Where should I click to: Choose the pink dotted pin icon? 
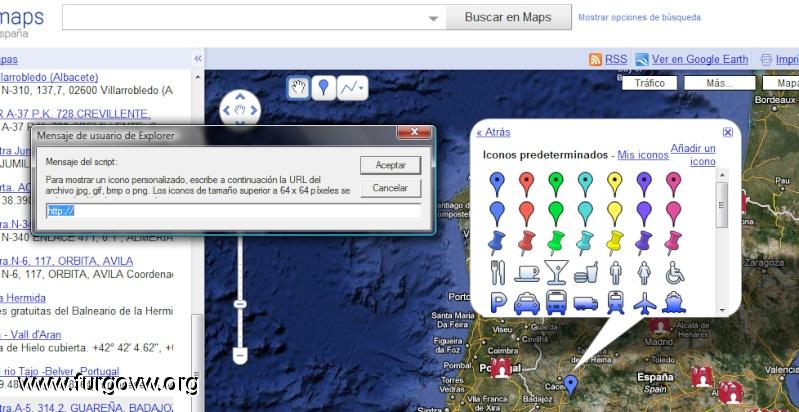(x=674, y=184)
